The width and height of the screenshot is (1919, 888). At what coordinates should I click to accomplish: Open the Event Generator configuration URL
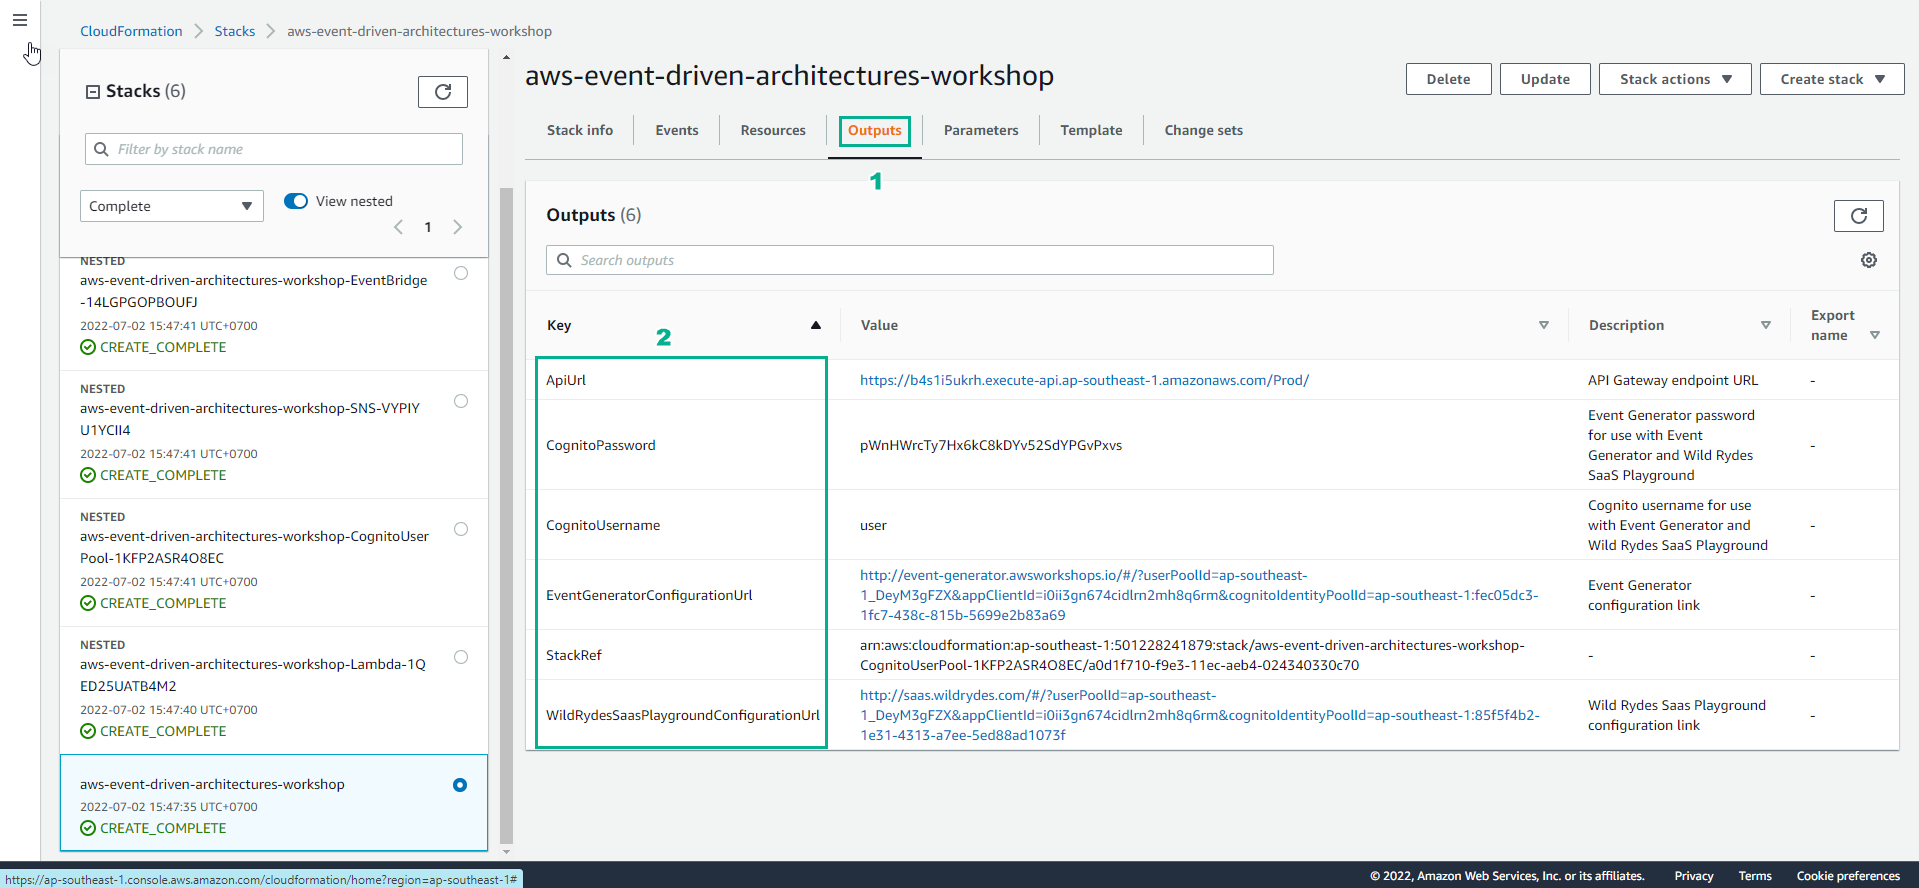coord(1199,595)
